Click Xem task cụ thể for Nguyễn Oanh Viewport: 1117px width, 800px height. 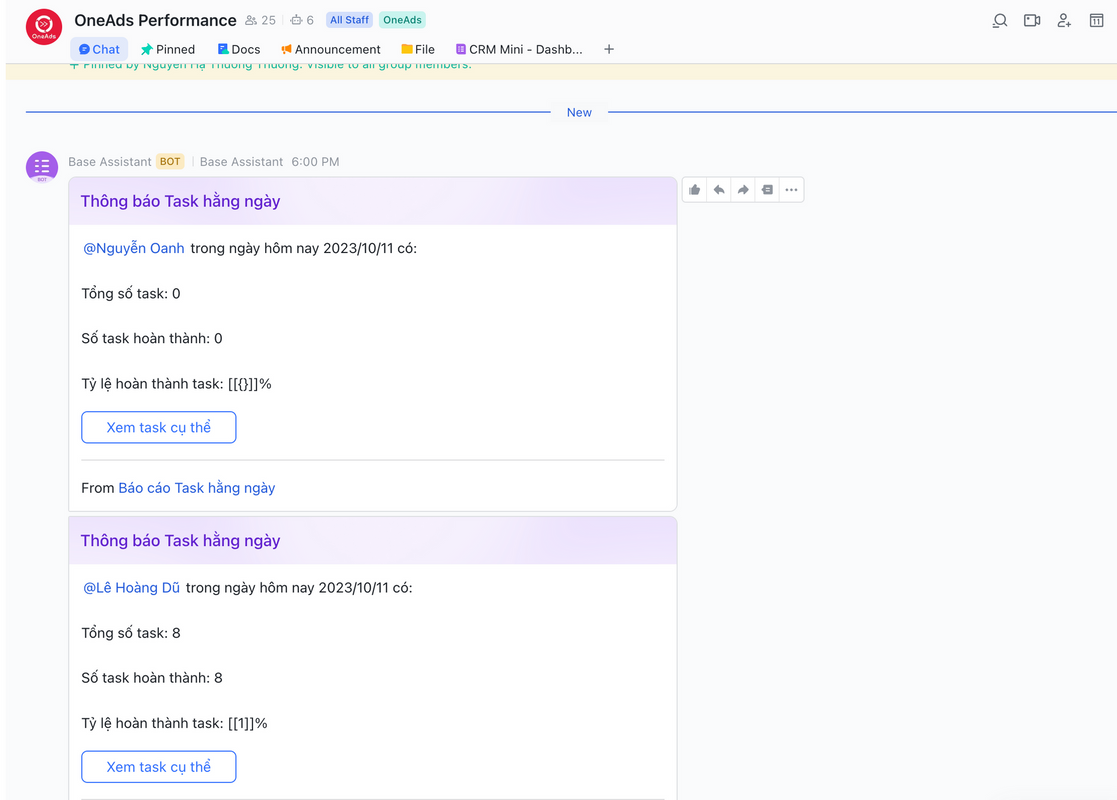pos(159,427)
